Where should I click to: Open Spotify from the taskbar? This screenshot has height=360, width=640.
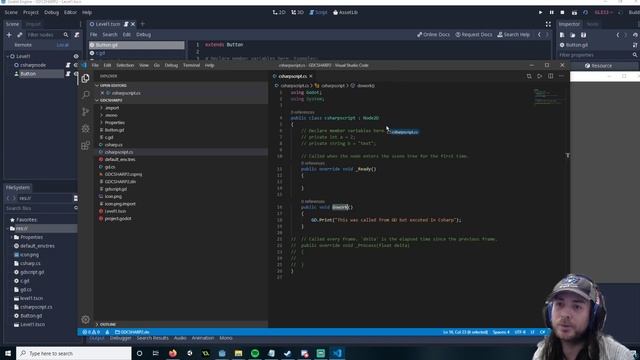[255, 353]
